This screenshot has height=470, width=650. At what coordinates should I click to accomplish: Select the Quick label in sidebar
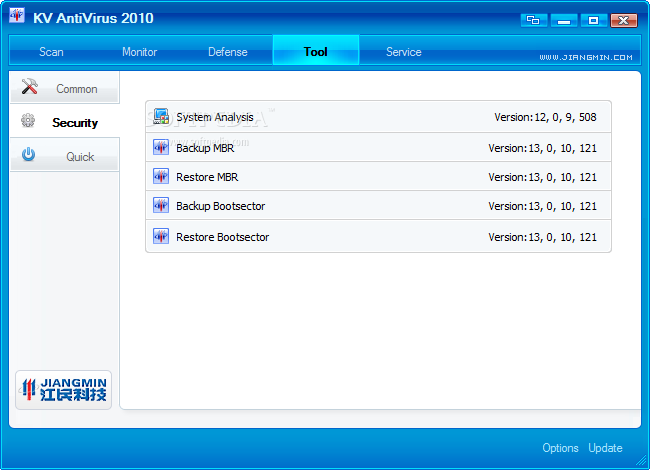pyautogui.click(x=80, y=157)
